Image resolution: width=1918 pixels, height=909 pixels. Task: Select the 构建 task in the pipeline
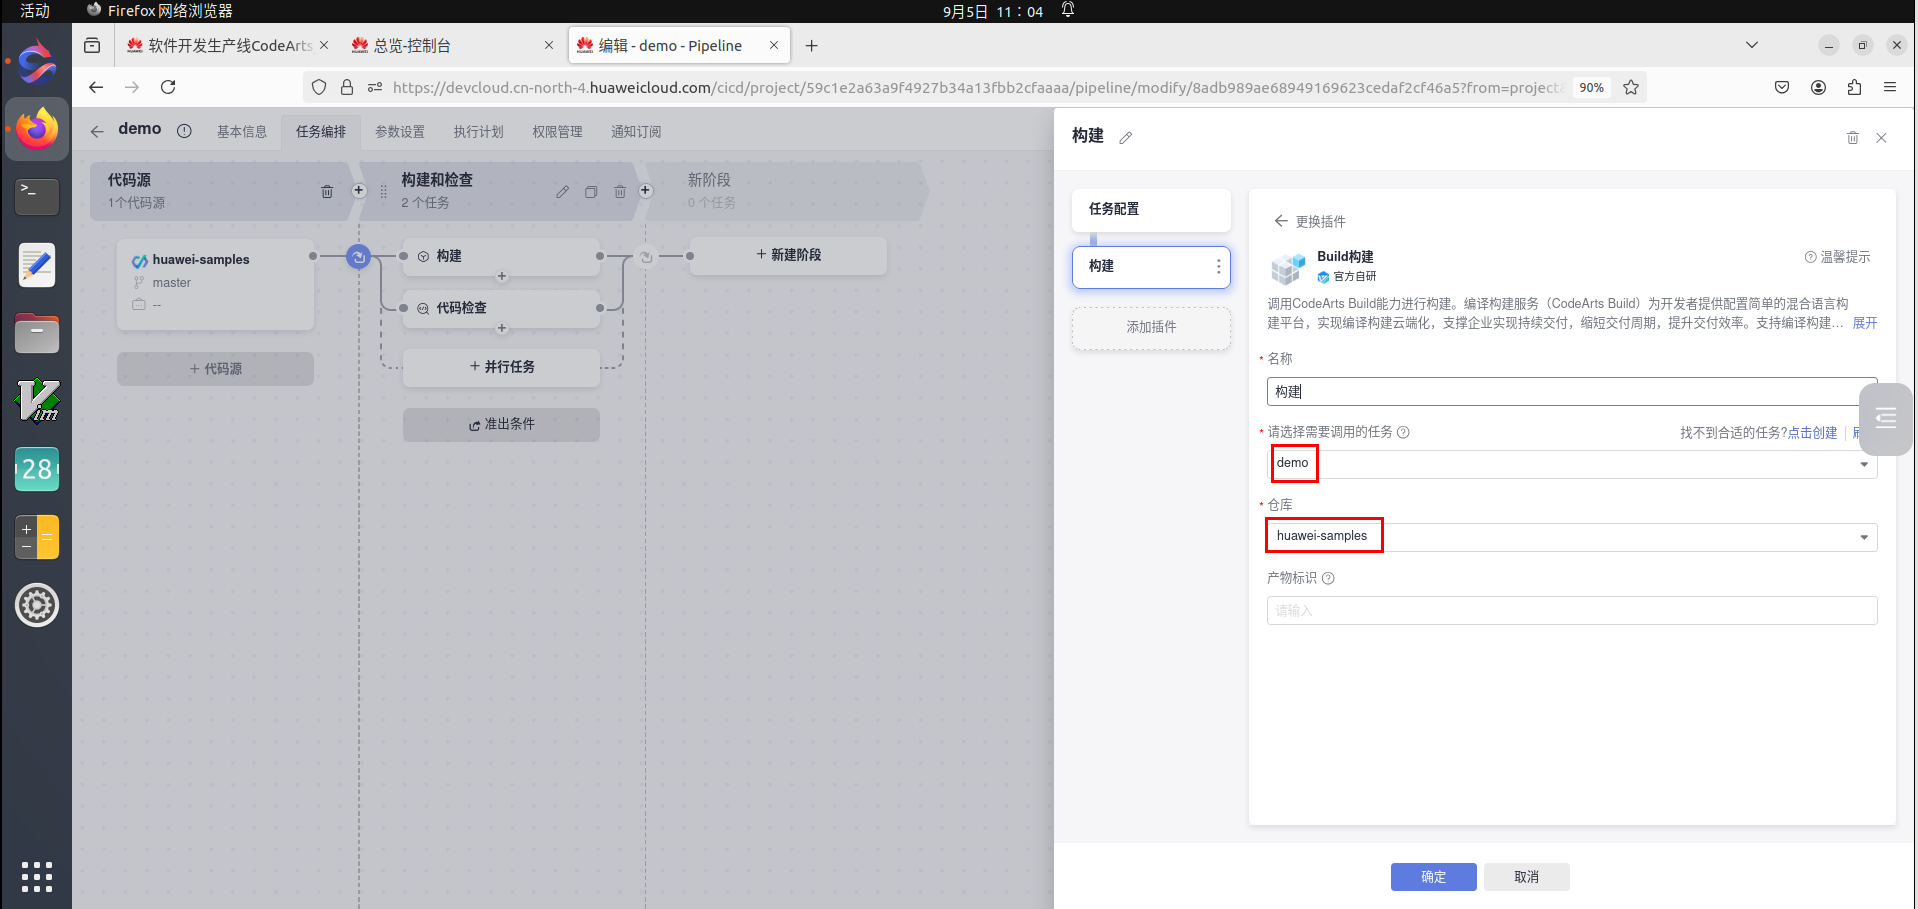501,257
